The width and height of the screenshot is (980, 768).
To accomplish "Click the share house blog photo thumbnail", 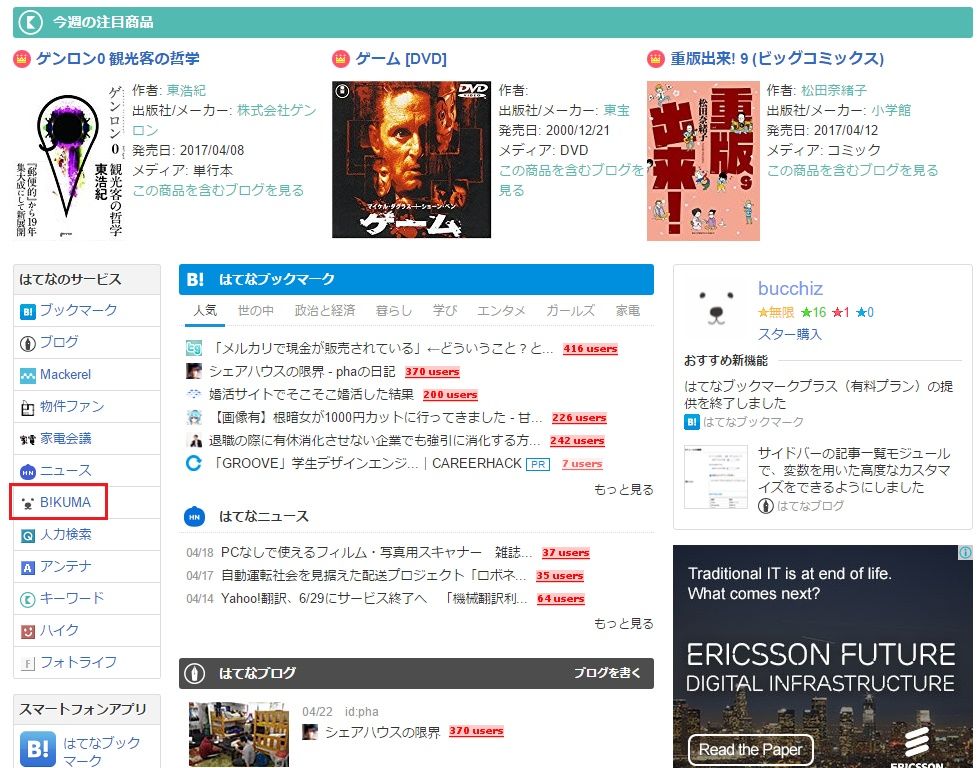I will pyautogui.click(x=239, y=735).
